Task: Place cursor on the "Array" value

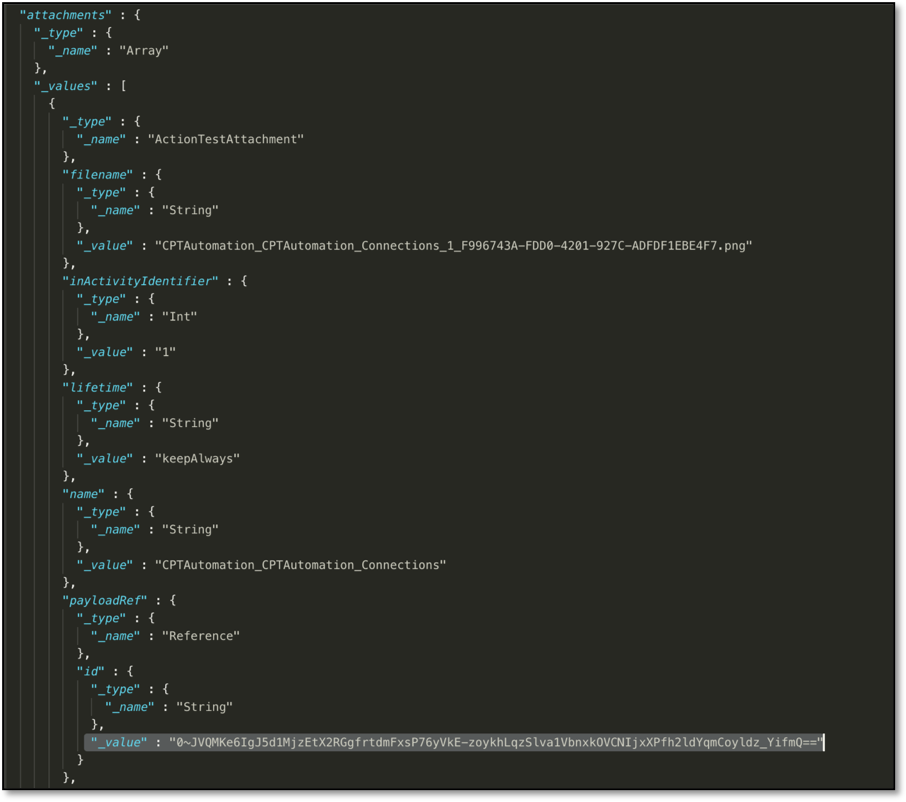Action: (x=144, y=50)
